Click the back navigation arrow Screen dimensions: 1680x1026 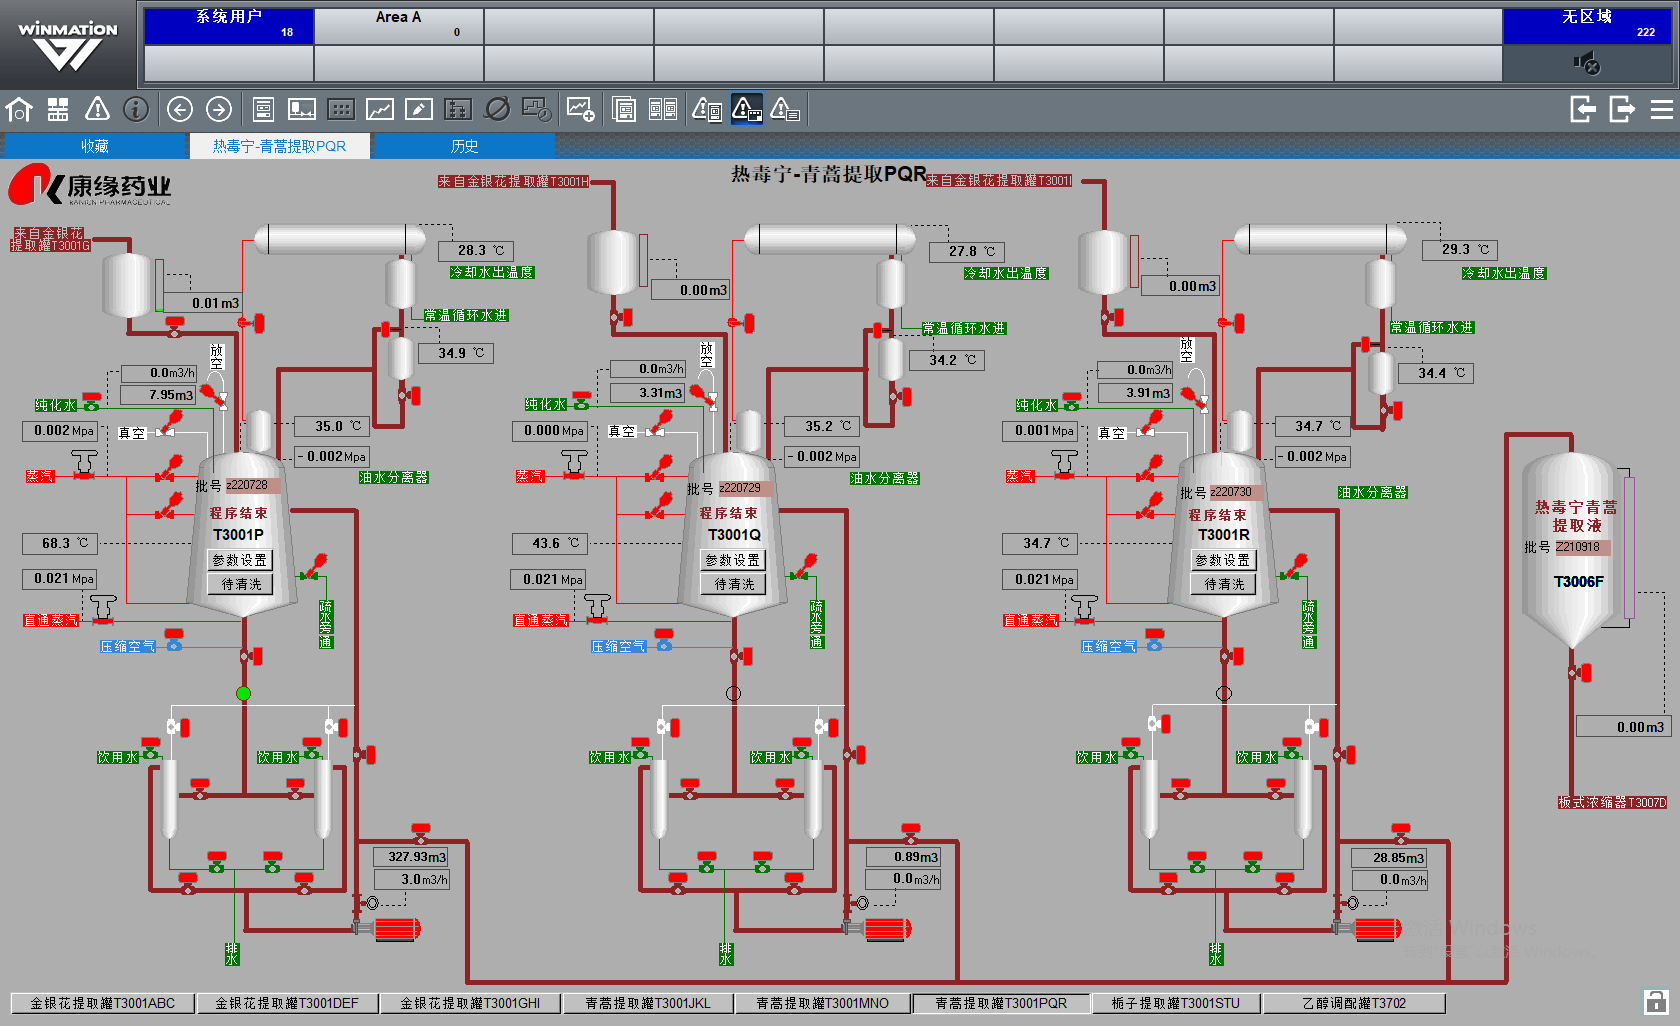[180, 109]
